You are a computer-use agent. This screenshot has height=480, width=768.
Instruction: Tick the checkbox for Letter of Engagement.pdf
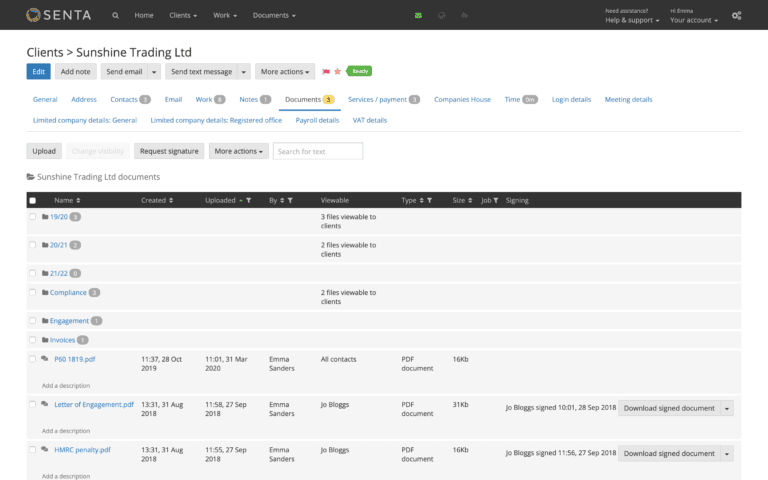[x=33, y=405]
